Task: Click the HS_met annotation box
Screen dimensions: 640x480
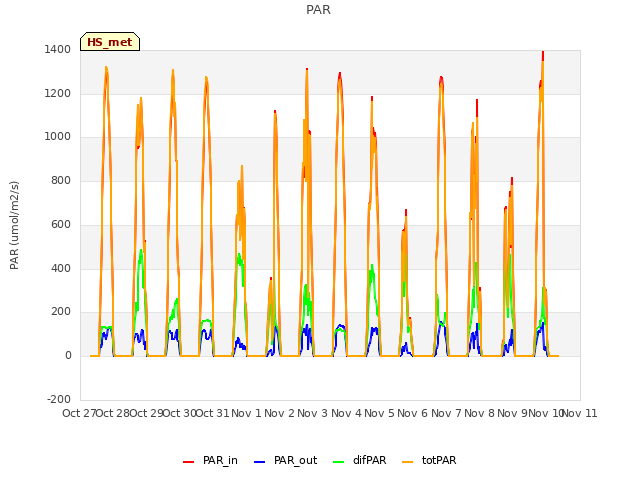Action: [x=110, y=42]
